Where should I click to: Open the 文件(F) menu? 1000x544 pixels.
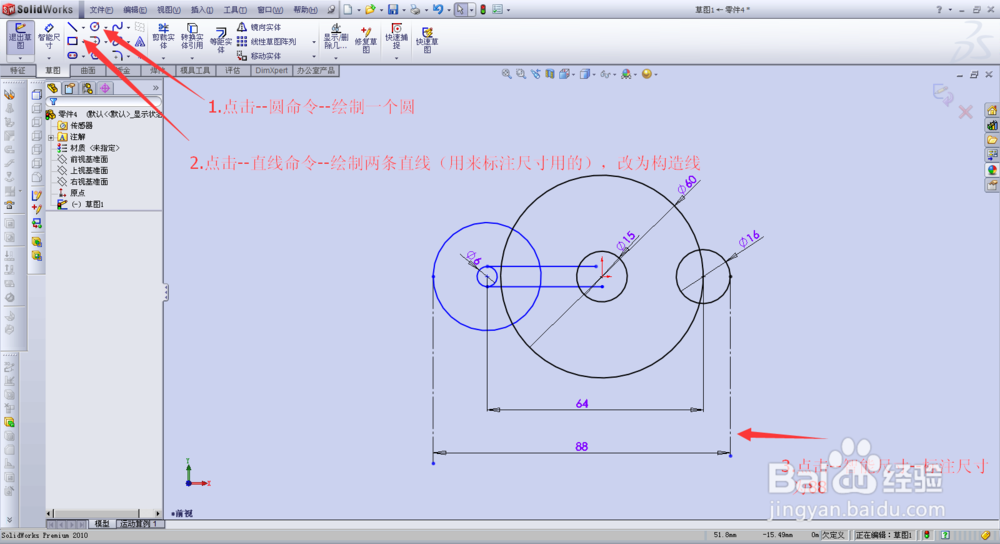tap(101, 10)
